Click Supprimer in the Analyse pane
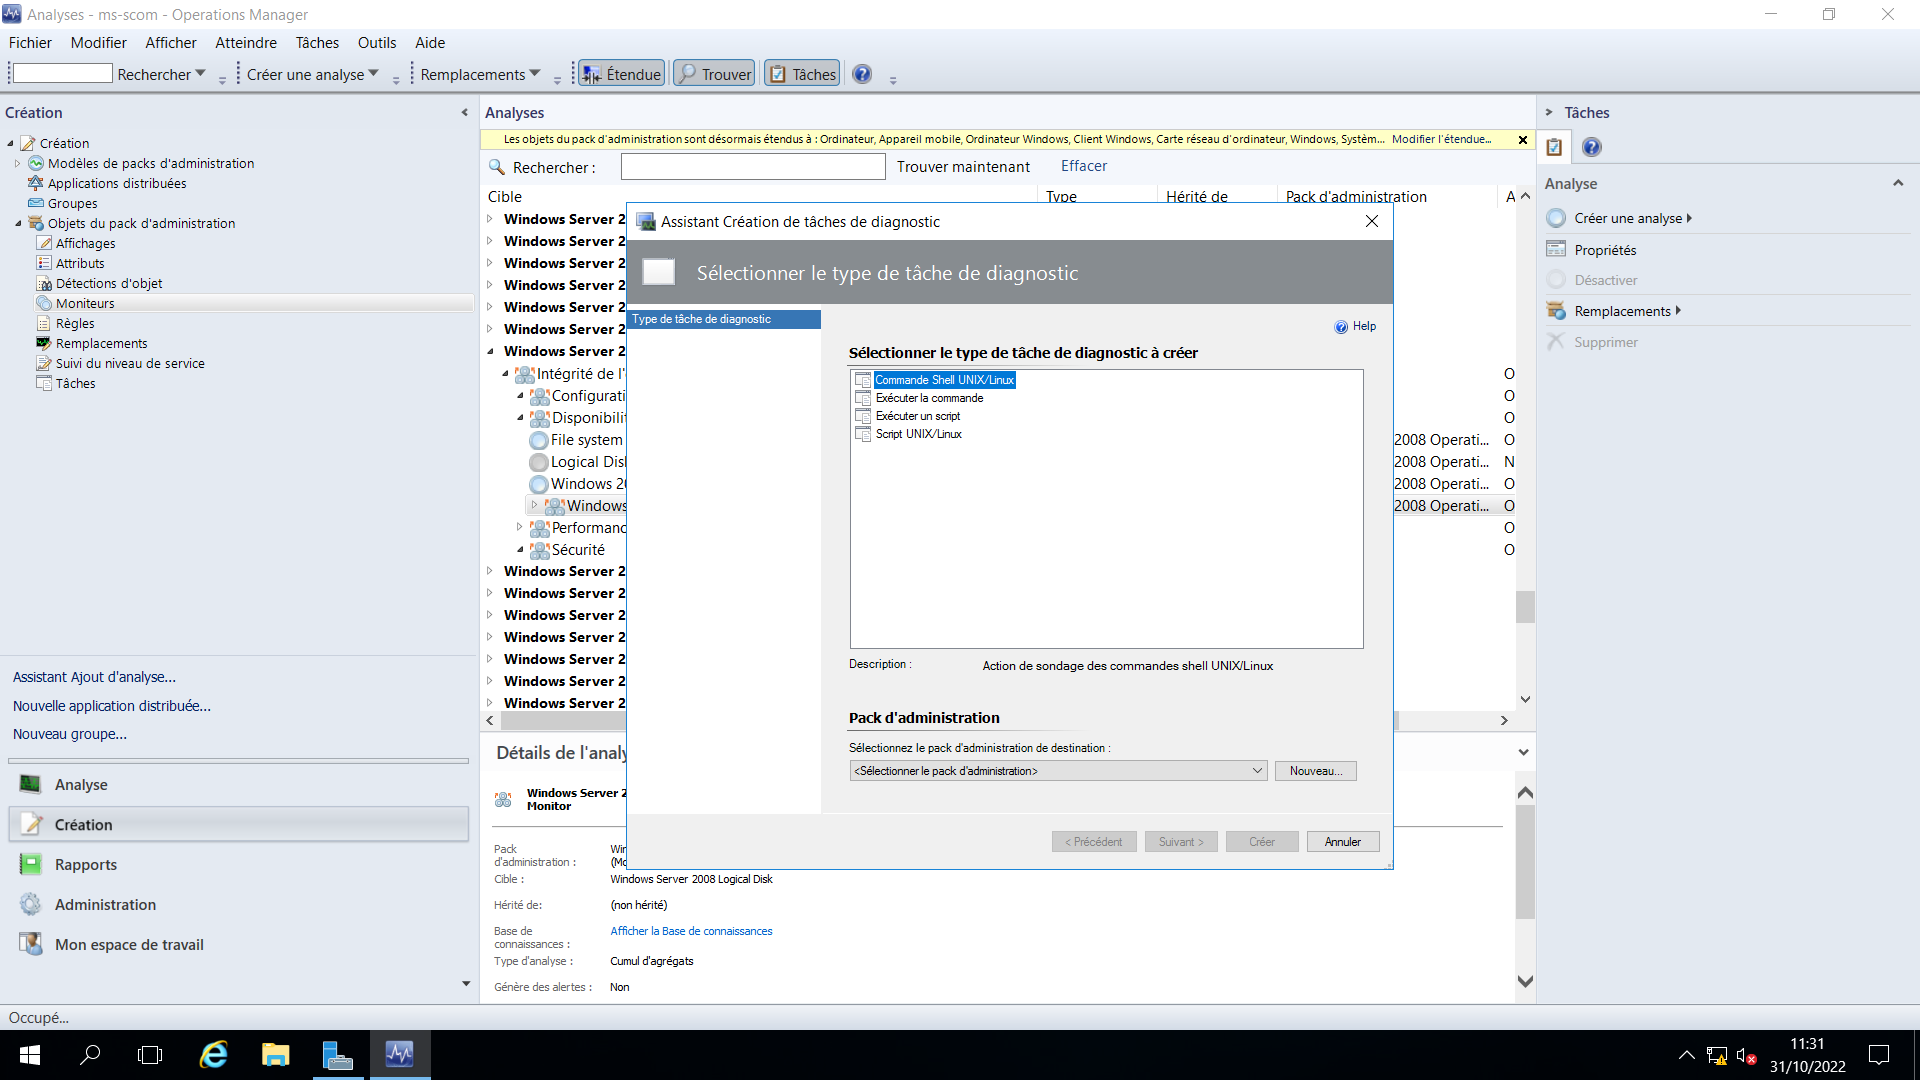The height and width of the screenshot is (1080, 1920). click(x=1603, y=341)
